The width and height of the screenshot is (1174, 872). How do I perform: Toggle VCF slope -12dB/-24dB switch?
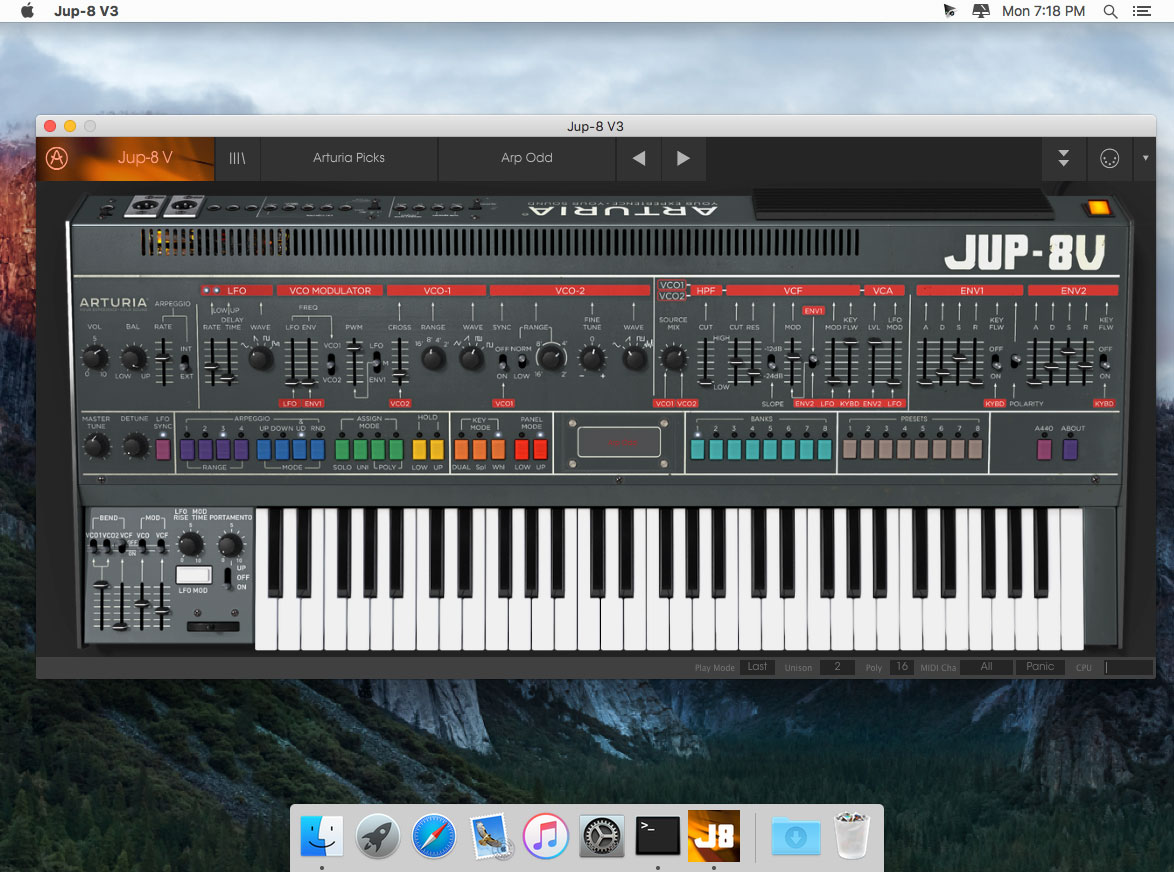pyautogui.click(x=771, y=363)
